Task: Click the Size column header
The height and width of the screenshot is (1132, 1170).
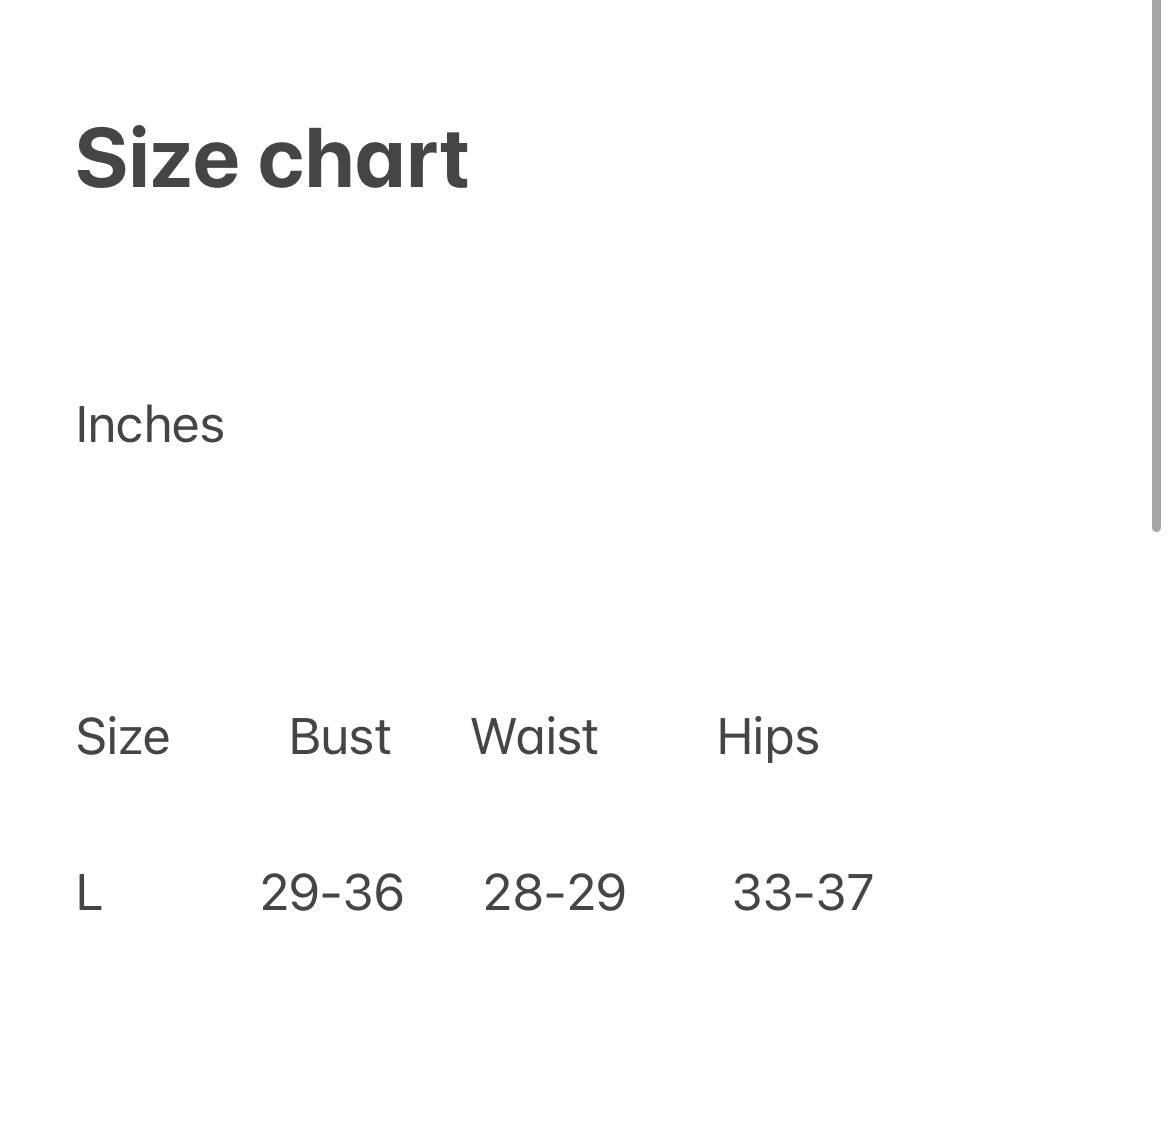Action: 123,738
